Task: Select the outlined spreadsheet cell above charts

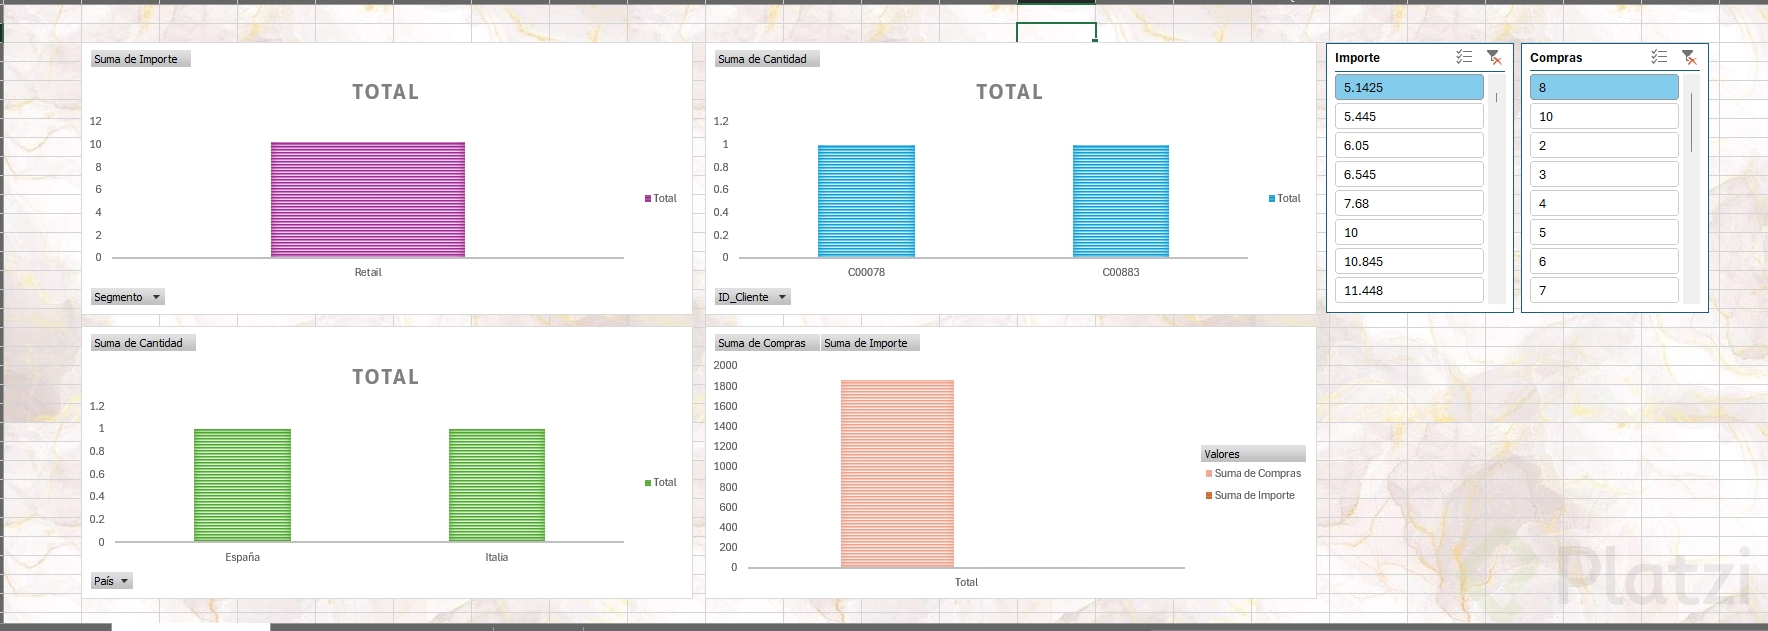Action: (1056, 32)
